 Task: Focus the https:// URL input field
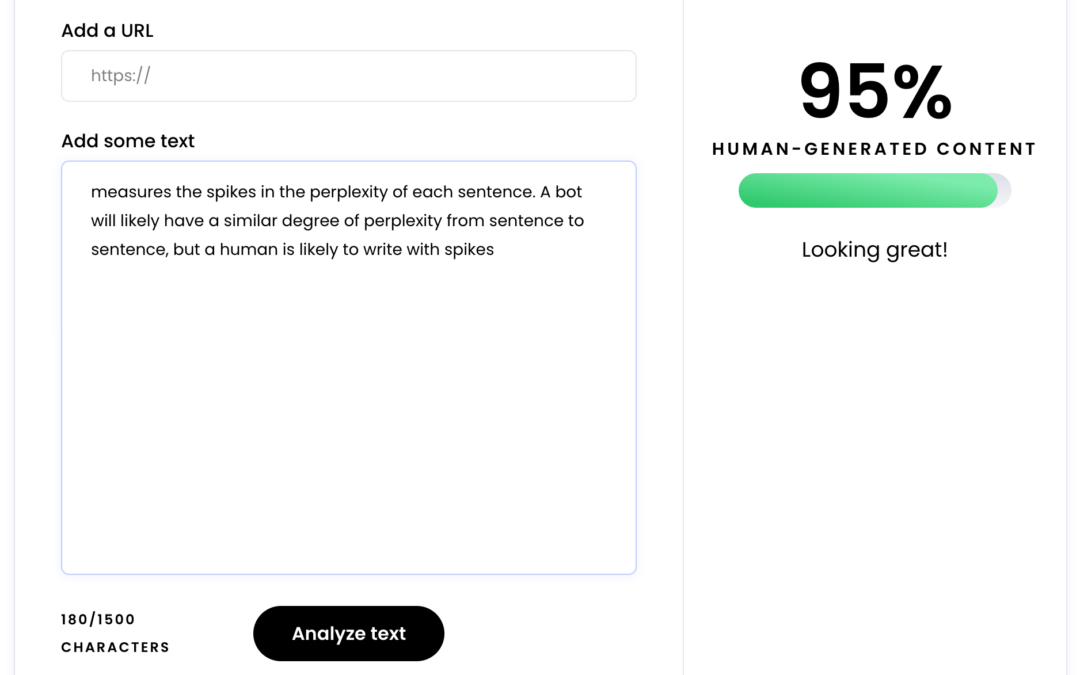[x=348, y=76]
